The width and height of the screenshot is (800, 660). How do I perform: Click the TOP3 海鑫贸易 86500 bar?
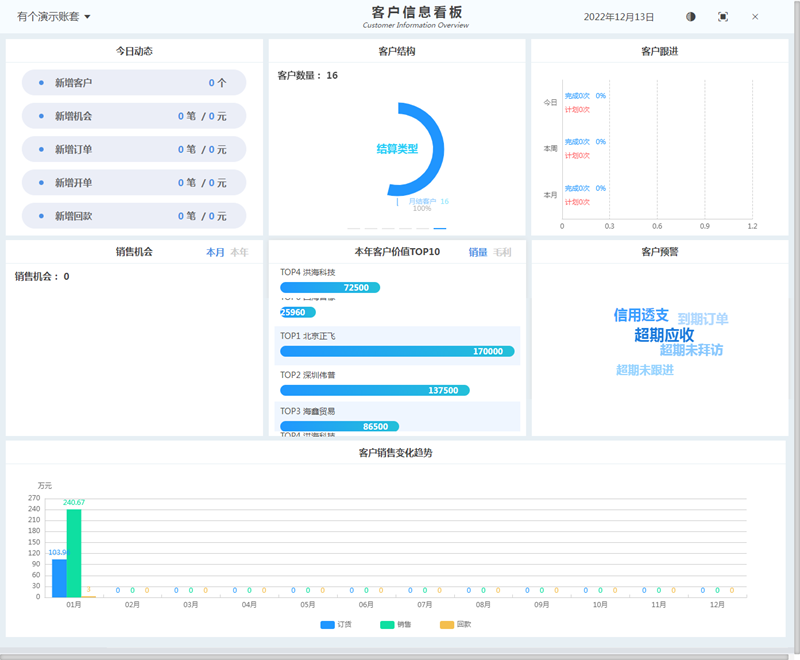point(339,426)
